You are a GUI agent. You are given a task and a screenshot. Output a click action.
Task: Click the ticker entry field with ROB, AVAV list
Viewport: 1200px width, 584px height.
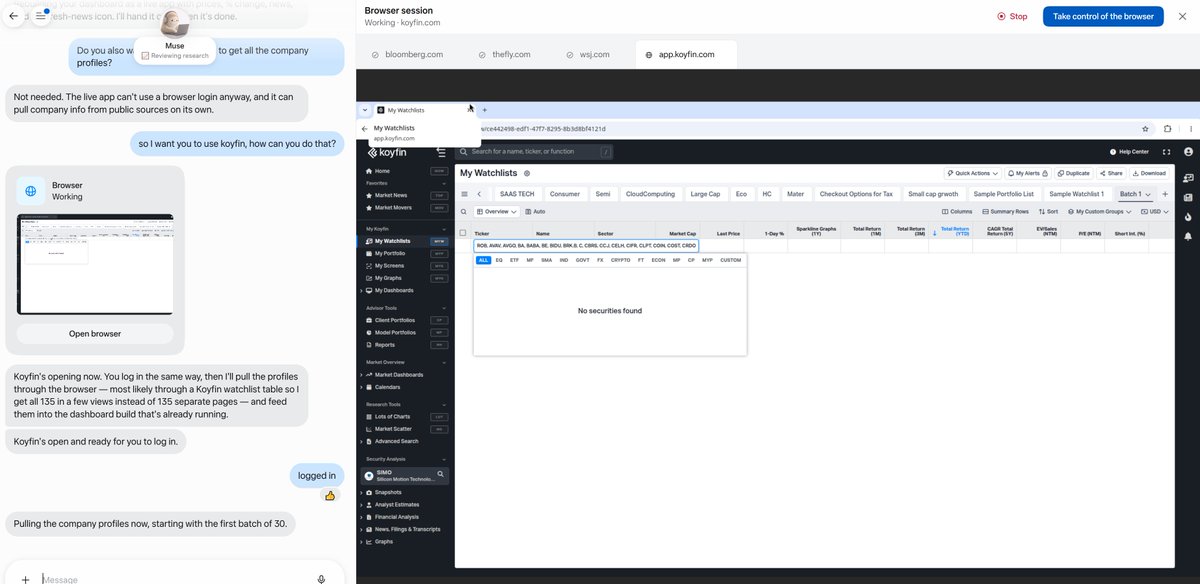586,246
